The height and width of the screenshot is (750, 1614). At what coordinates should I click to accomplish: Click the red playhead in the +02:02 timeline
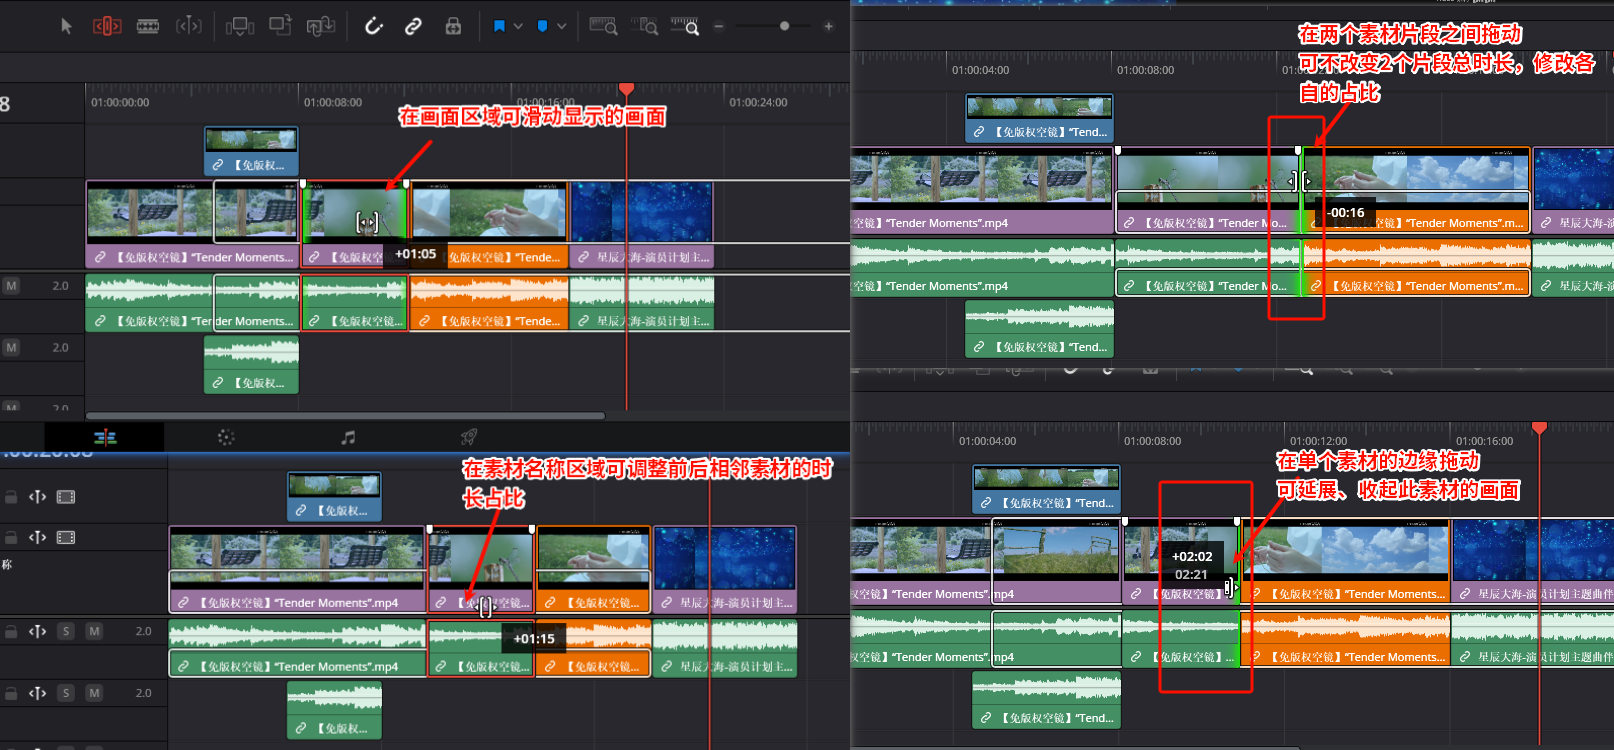[x=1540, y=428]
